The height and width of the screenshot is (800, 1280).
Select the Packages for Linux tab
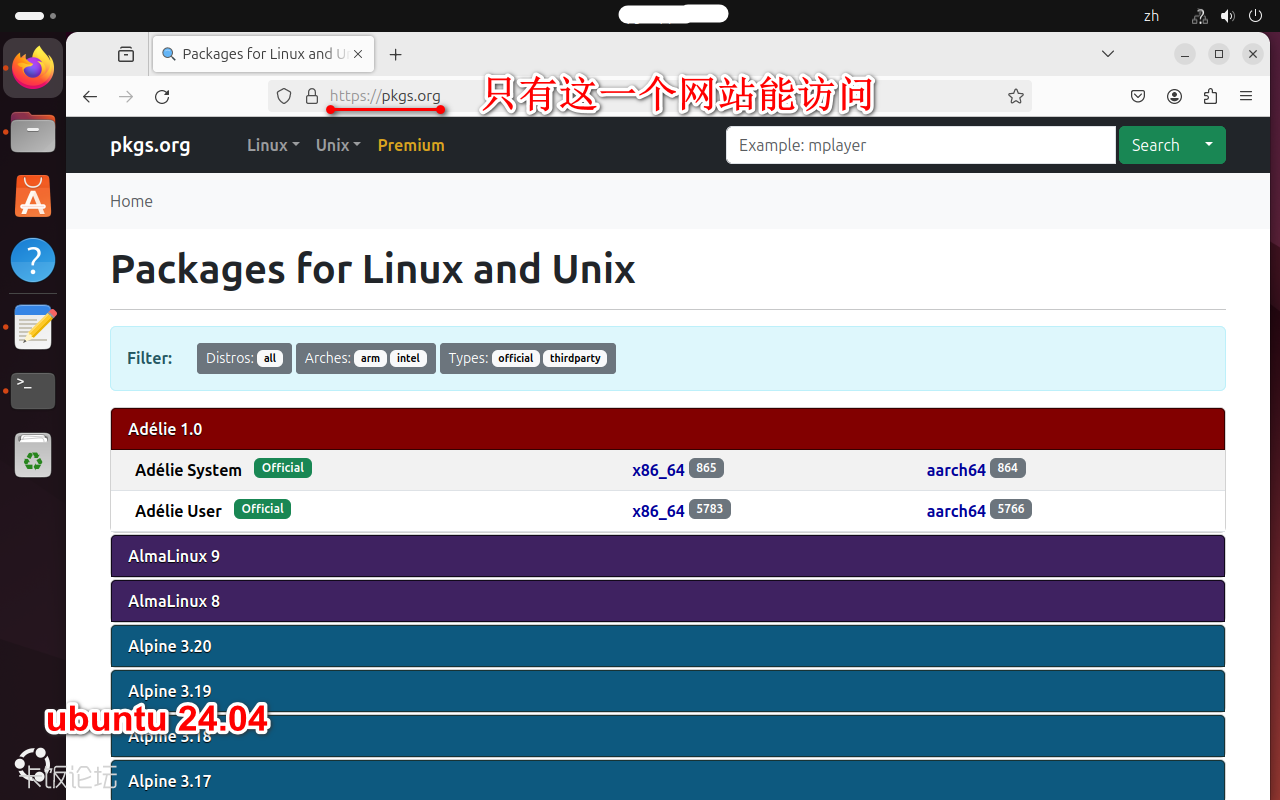point(263,54)
